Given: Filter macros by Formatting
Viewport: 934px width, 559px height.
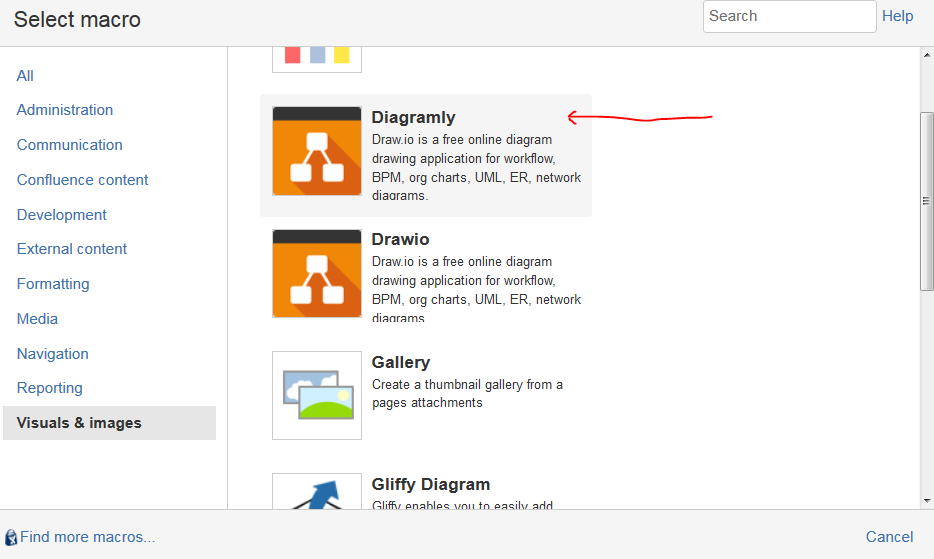Looking at the screenshot, I should click(x=53, y=284).
